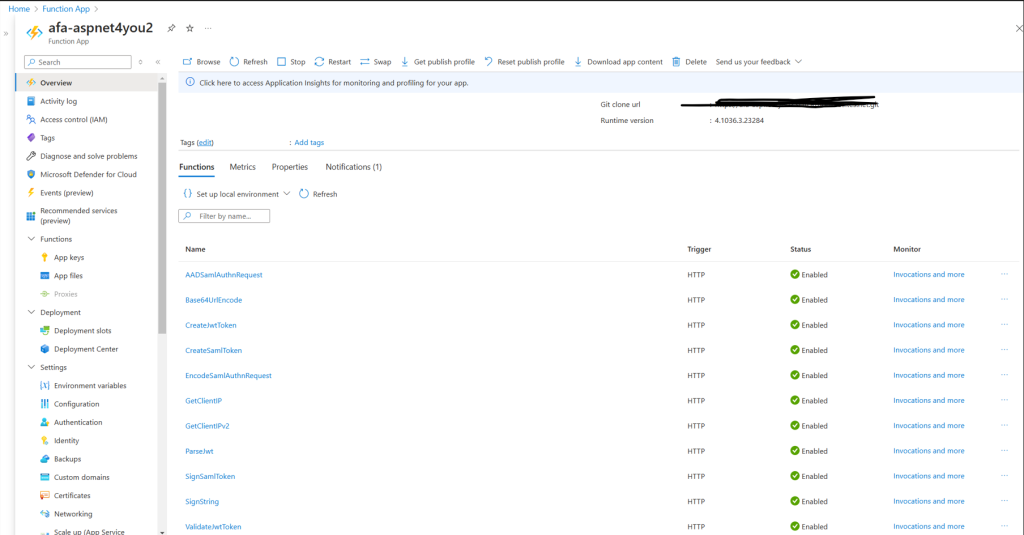Stop the function app

point(291,61)
